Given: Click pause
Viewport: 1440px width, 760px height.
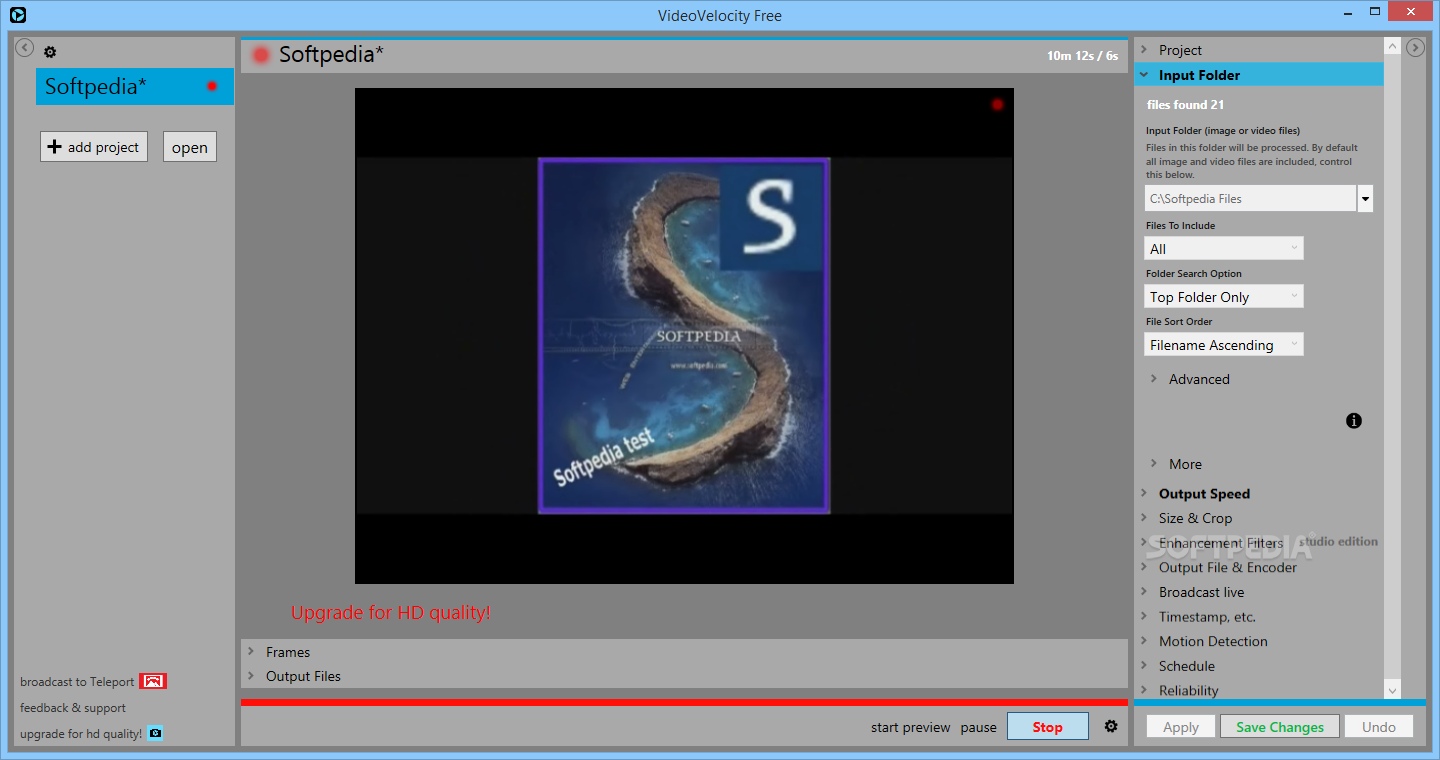Looking at the screenshot, I should 979,727.
